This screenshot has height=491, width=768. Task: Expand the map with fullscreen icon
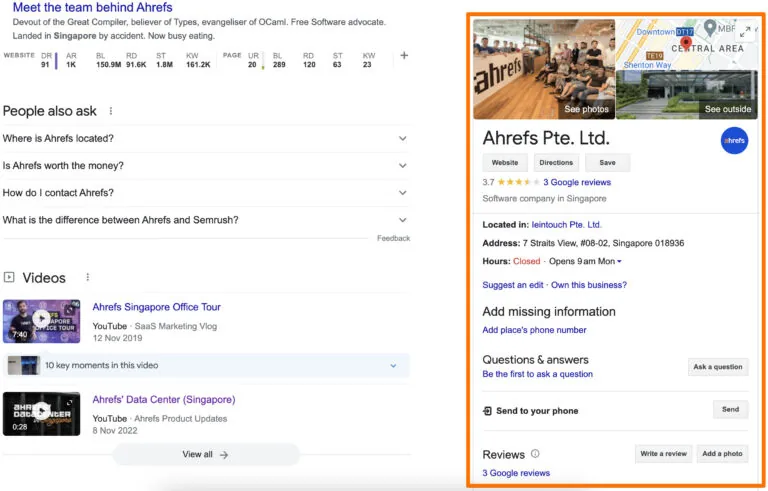(x=745, y=32)
